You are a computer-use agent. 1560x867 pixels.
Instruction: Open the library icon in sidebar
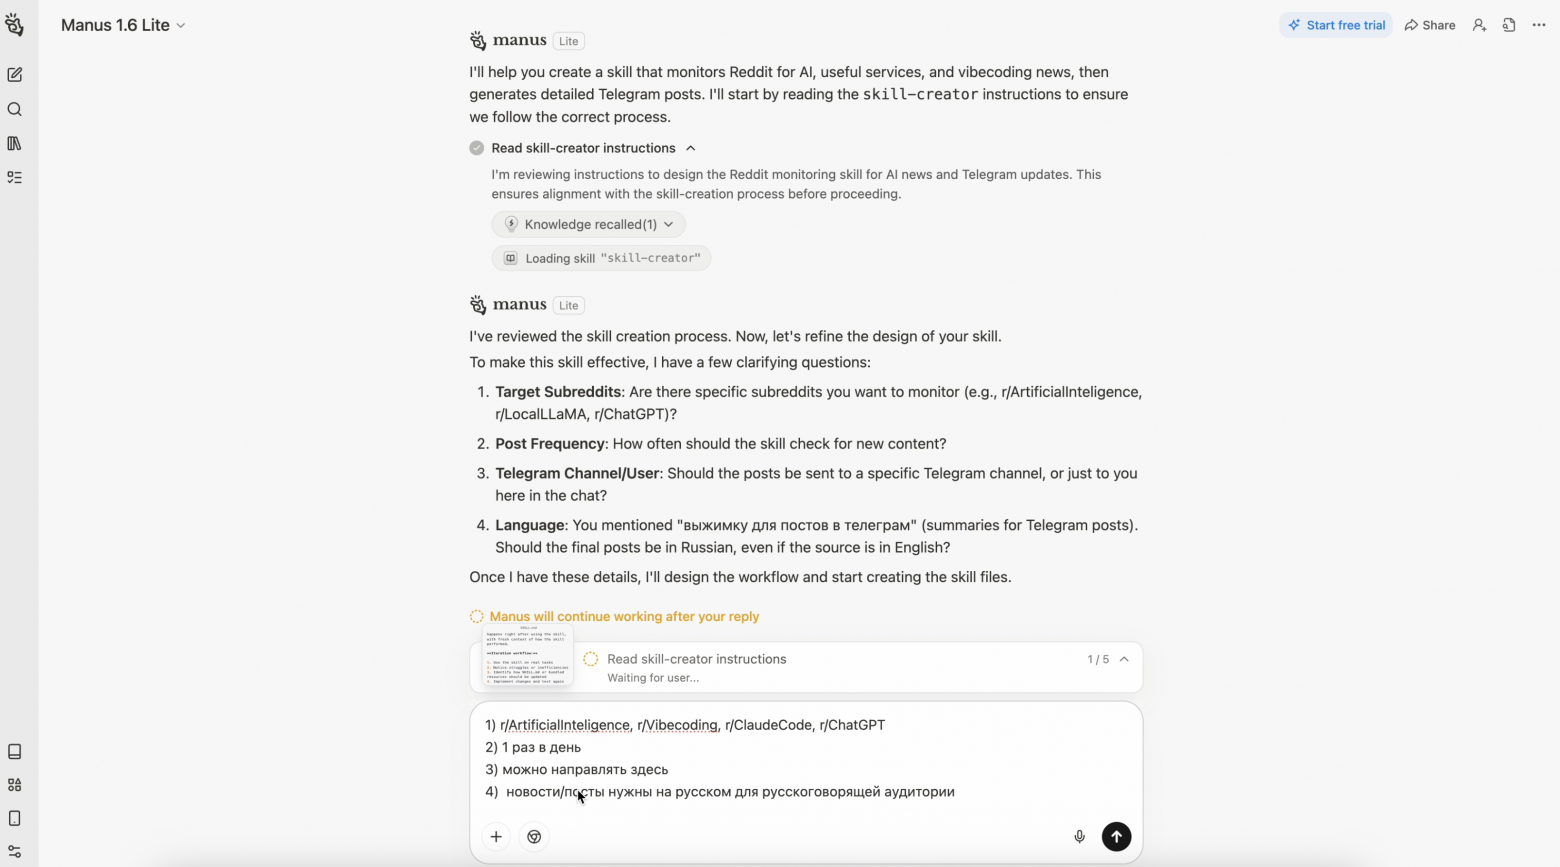pyautogui.click(x=15, y=143)
